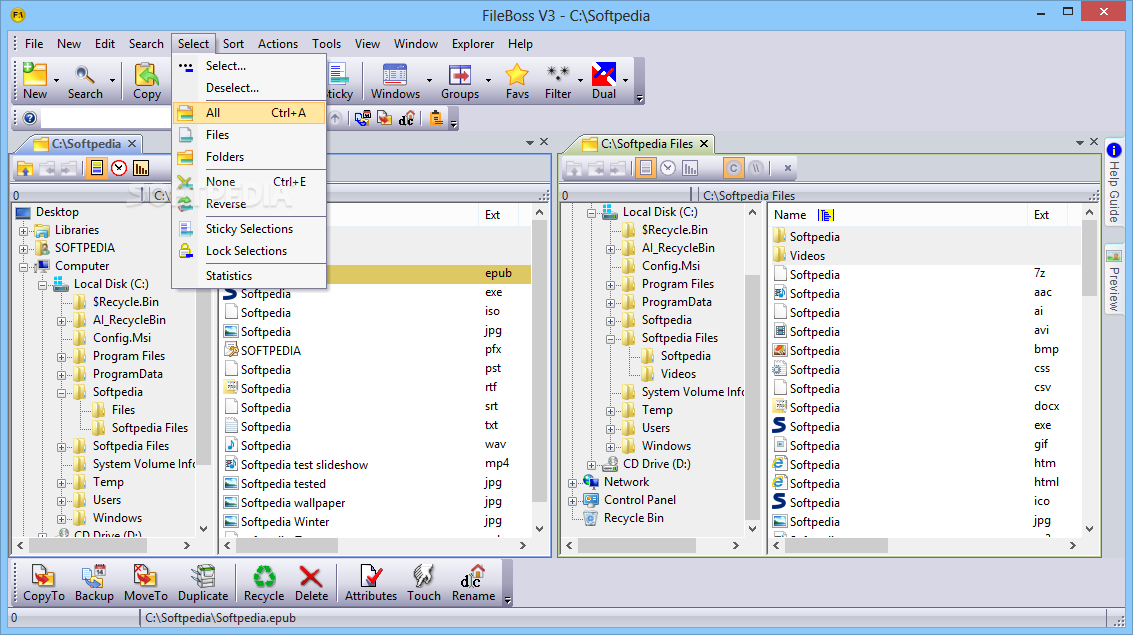Click the red clock icon in left pane toolbar
Image resolution: width=1133 pixels, height=635 pixels.
click(119, 168)
